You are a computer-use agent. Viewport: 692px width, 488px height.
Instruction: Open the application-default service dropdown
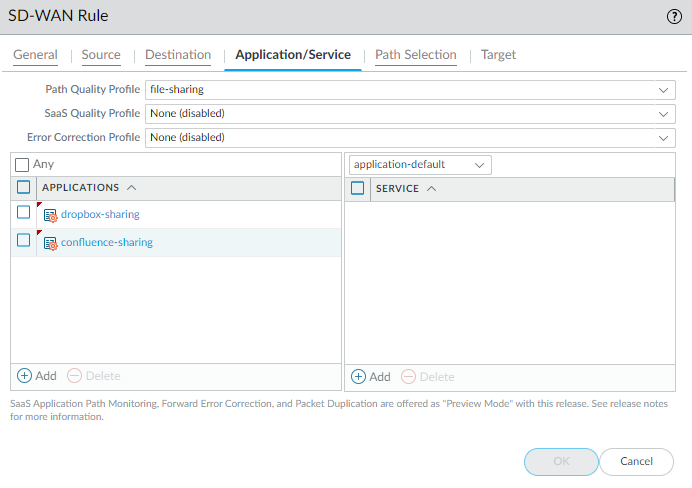tap(479, 164)
